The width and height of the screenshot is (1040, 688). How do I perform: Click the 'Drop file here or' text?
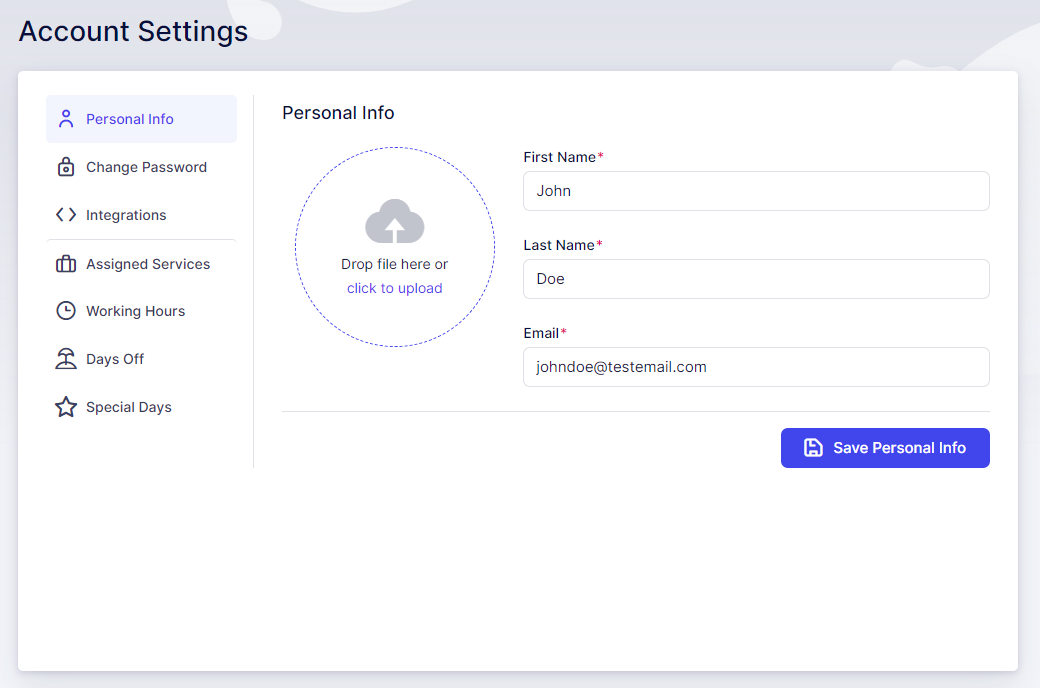(x=395, y=264)
